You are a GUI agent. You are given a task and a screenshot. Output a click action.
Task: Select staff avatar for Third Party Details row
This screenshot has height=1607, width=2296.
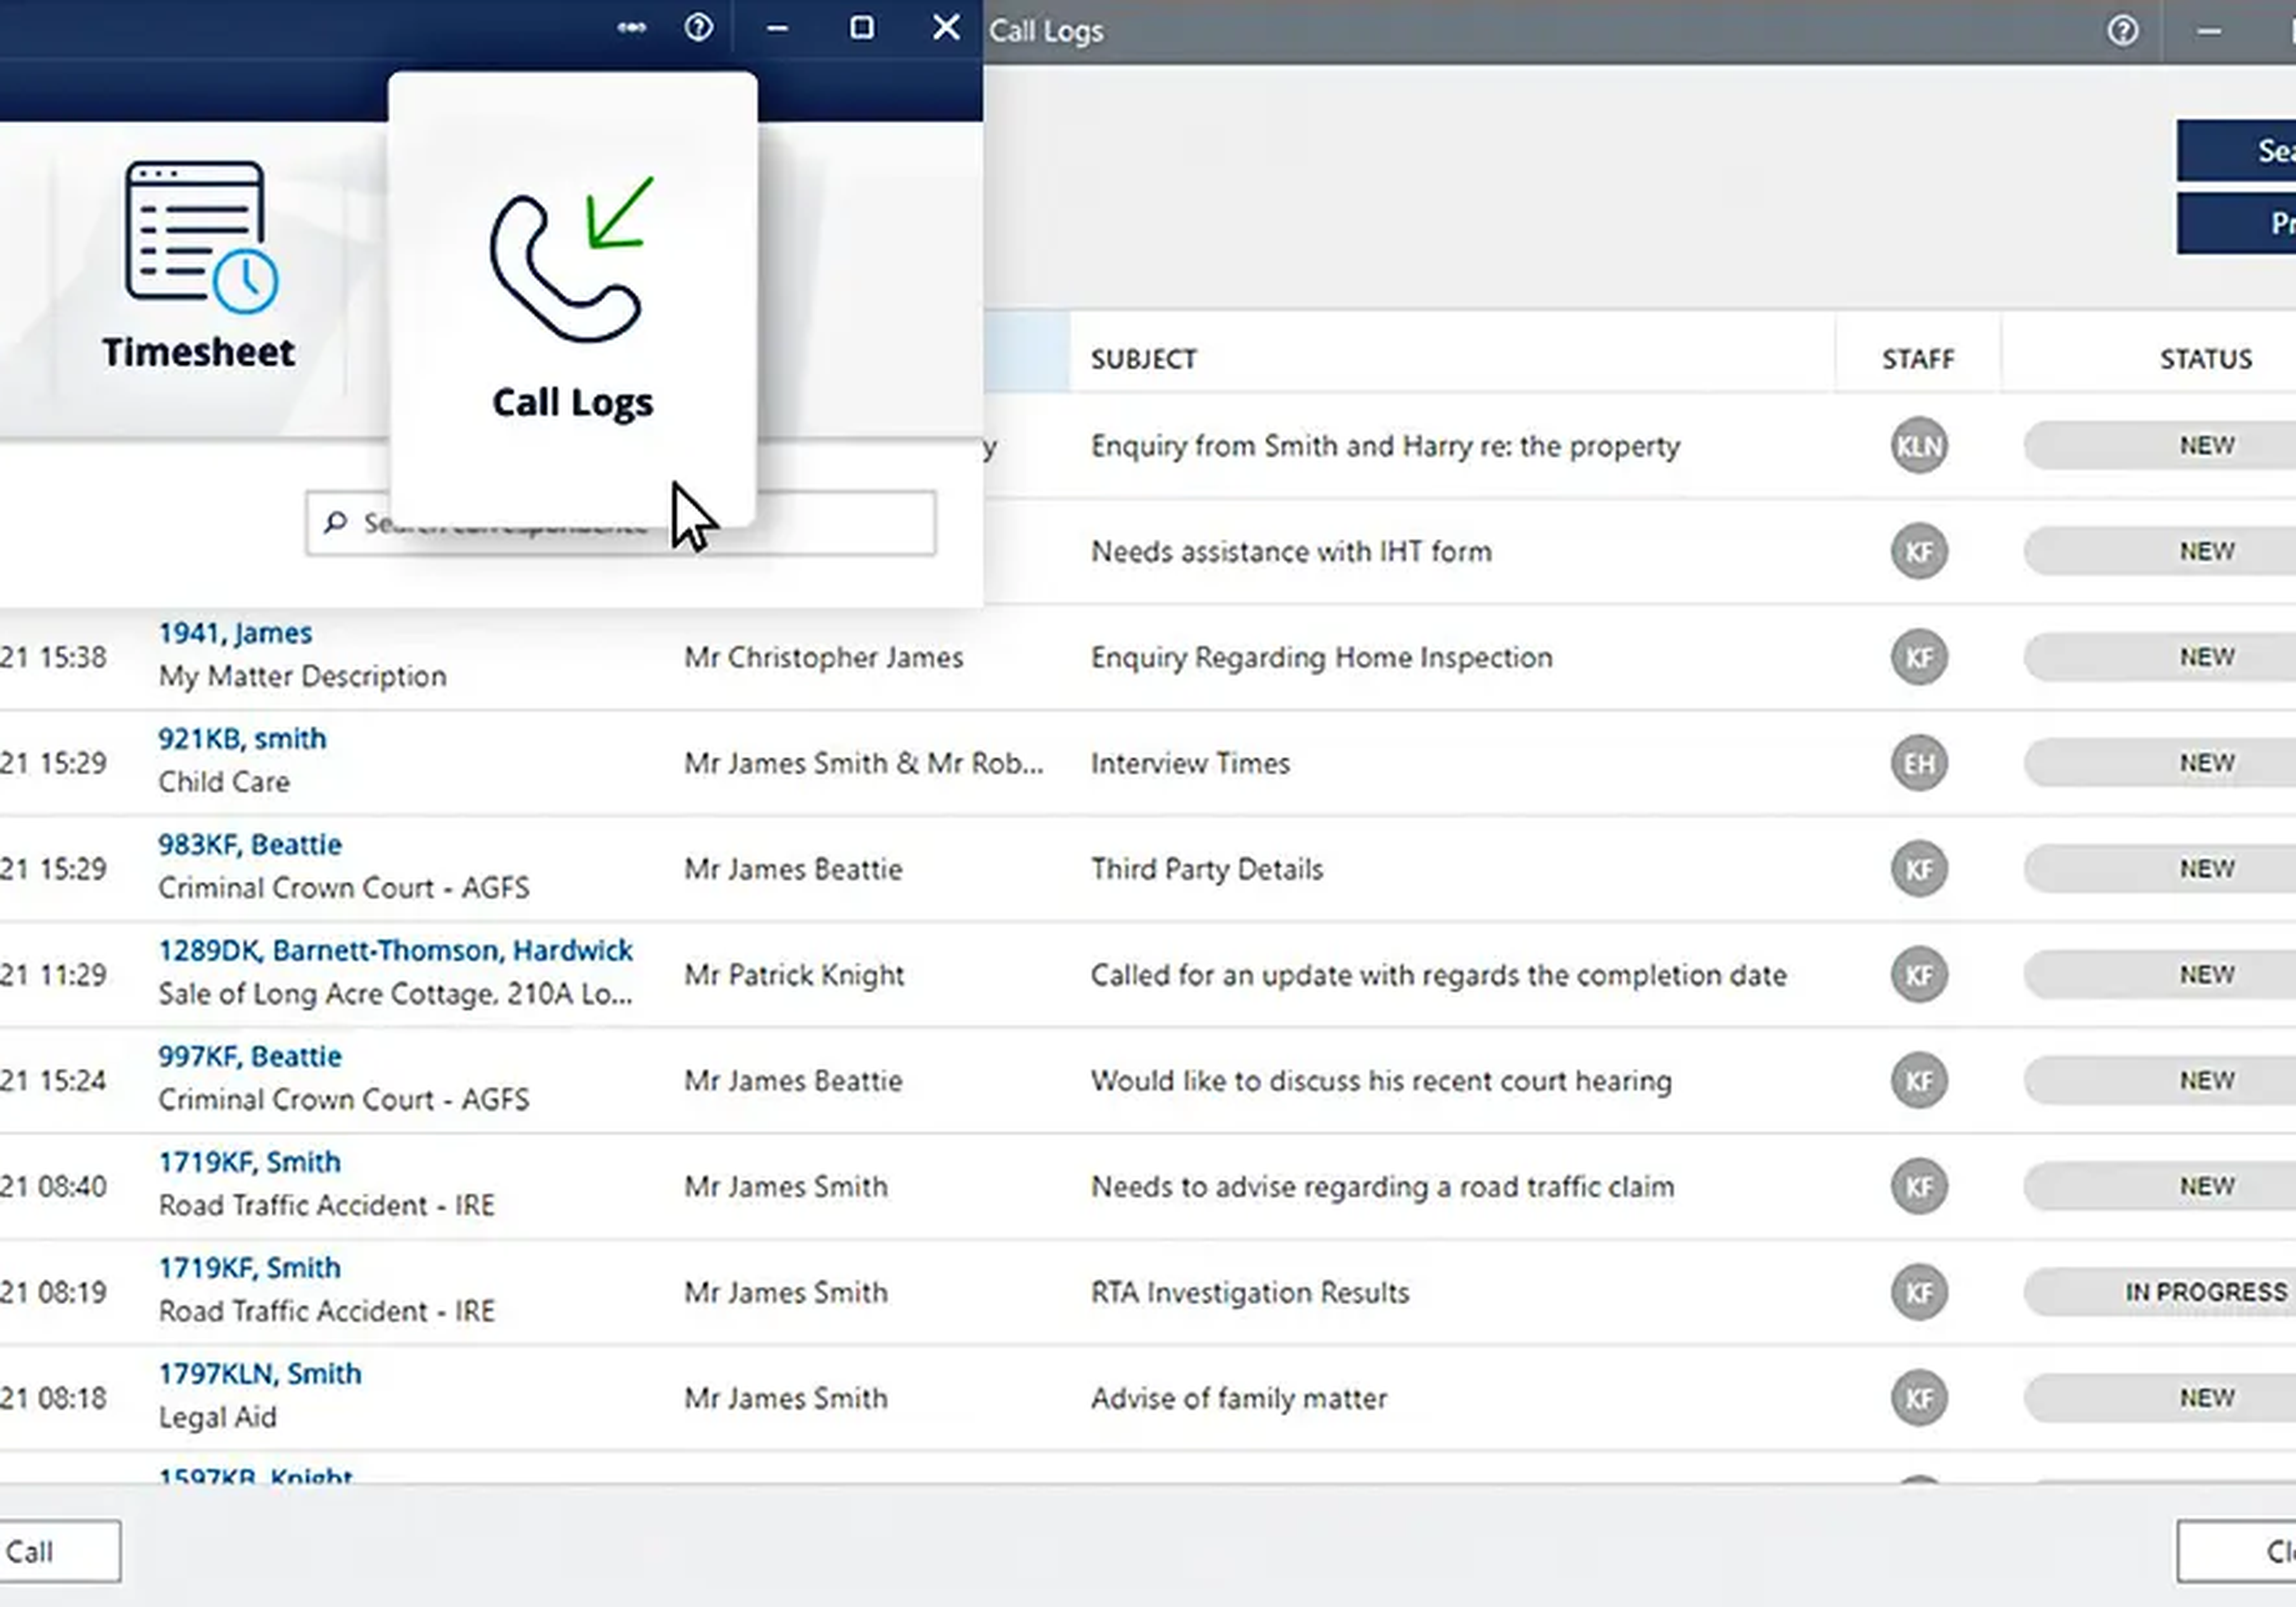(x=1918, y=869)
